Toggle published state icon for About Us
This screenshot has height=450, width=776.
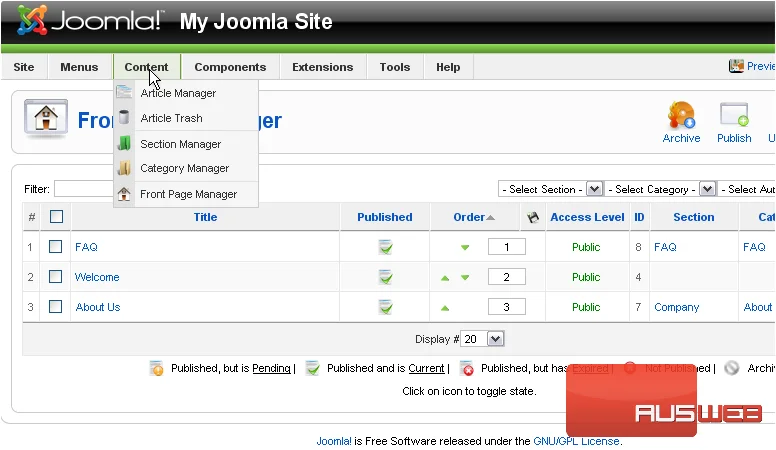point(385,307)
